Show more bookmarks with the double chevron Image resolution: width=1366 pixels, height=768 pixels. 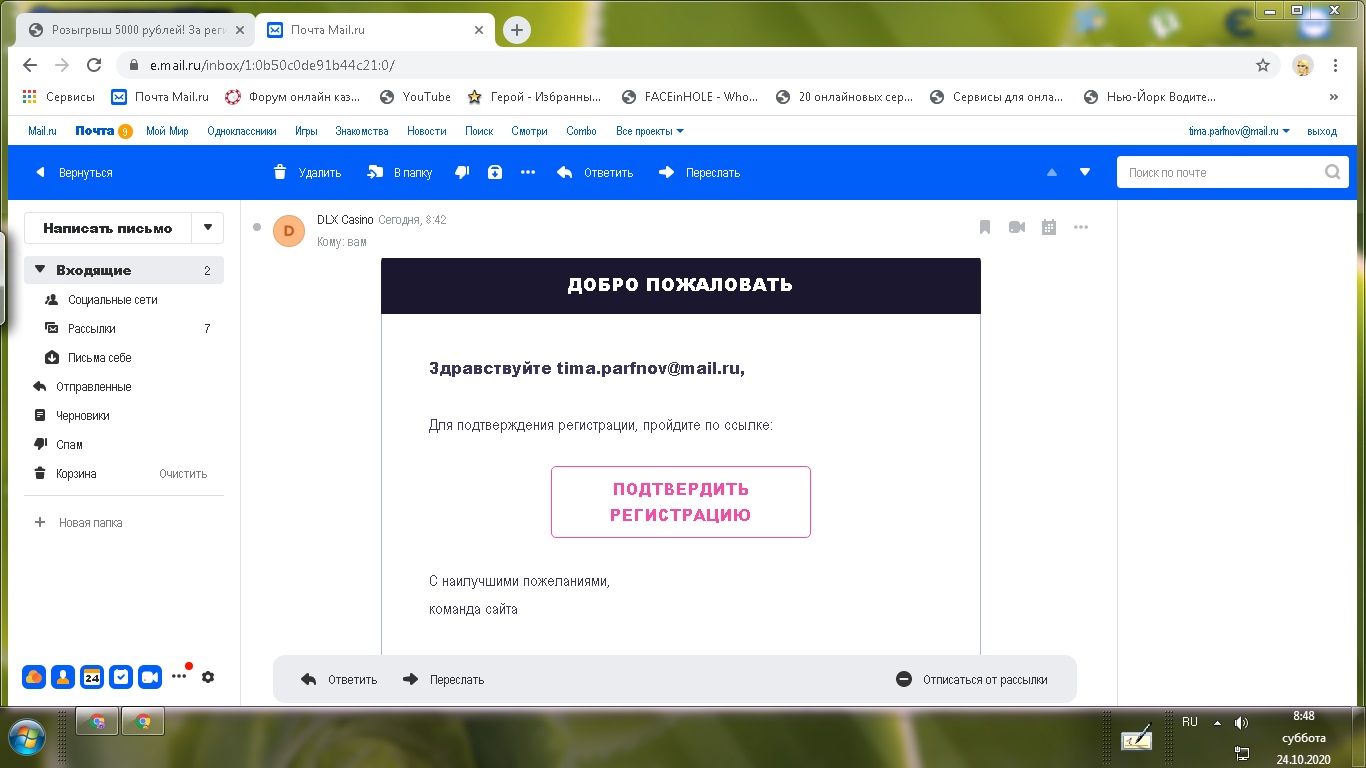[x=1333, y=97]
